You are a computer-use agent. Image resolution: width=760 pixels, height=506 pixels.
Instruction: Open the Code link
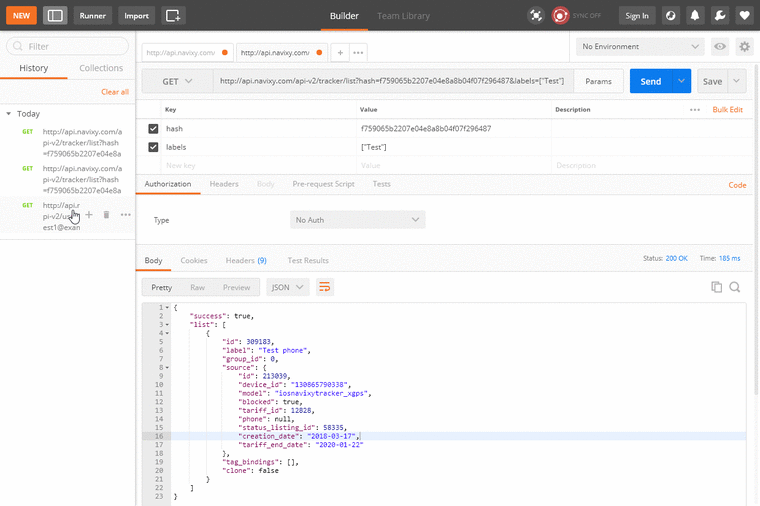[737, 185]
